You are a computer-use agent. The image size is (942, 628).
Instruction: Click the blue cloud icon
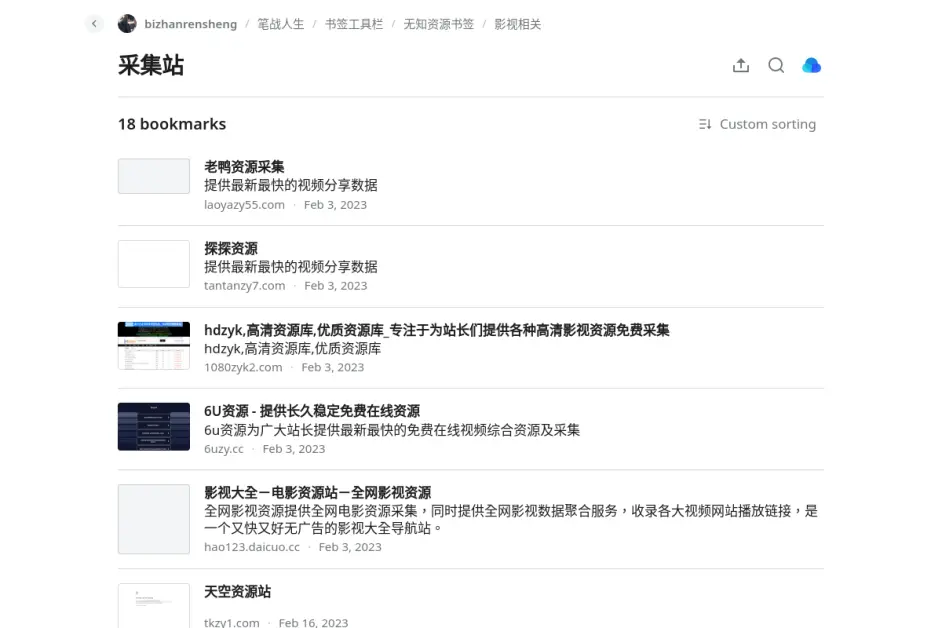[811, 66]
